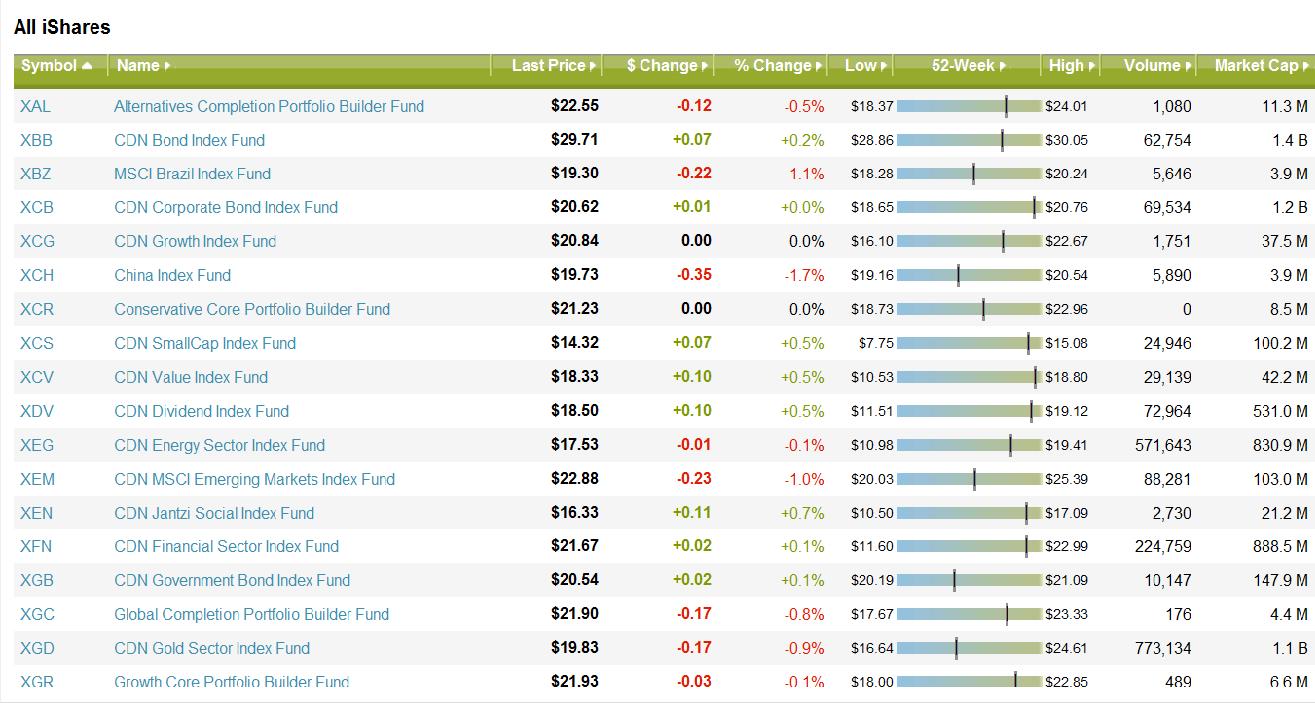Select the All iShares heading
Viewport: 1315px width, 703px height.
tap(62, 27)
